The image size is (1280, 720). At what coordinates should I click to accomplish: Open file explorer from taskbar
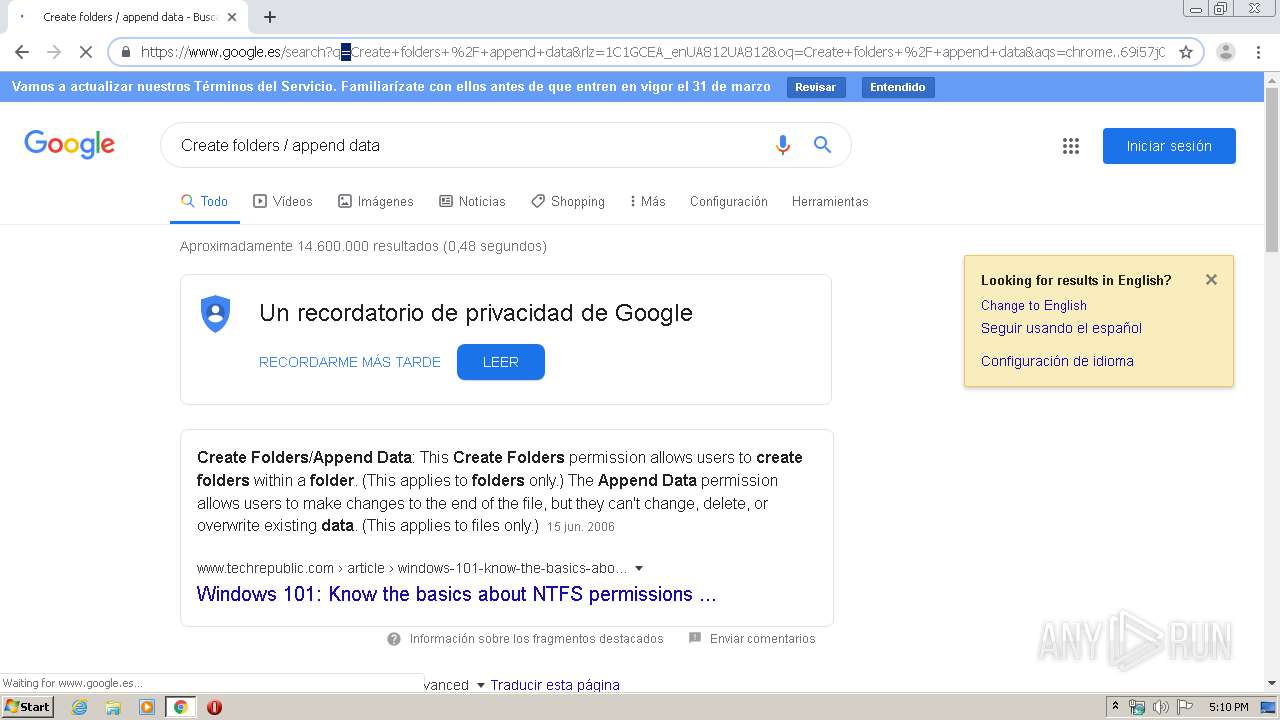pyautogui.click(x=113, y=707)
